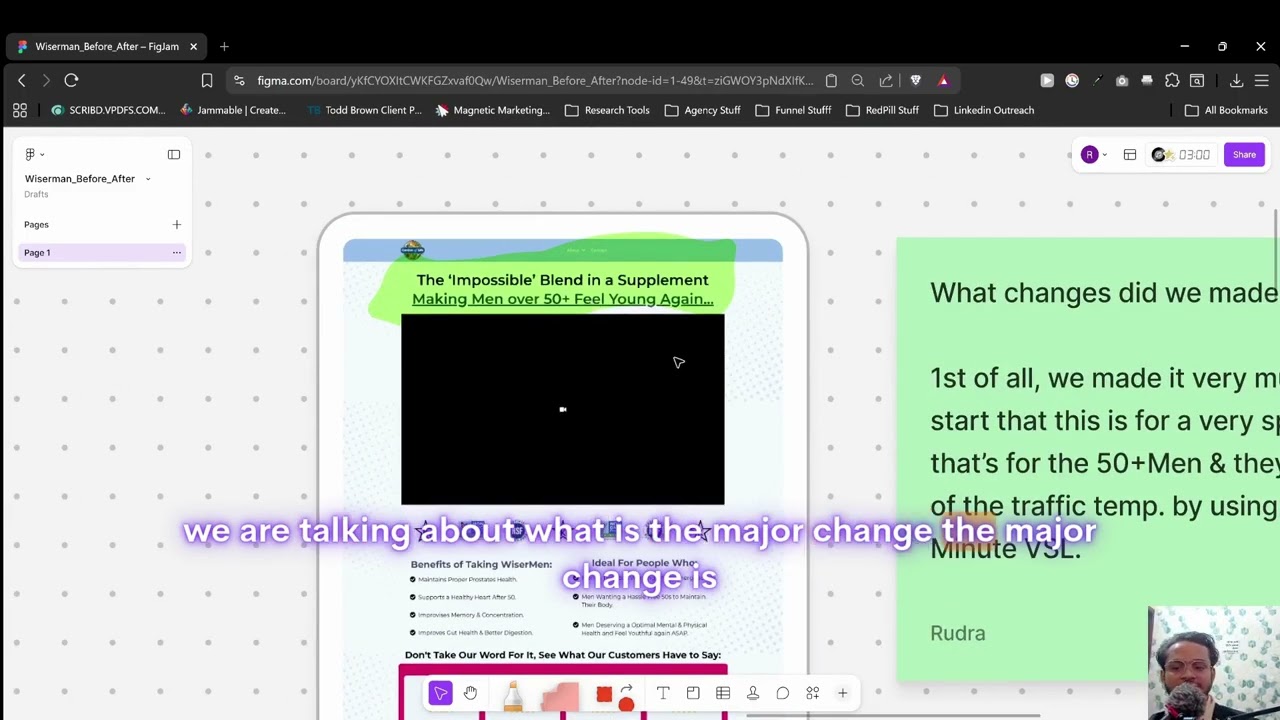Select the Move arrow tool
This screenshot has height=720, width=1280.
click(x=440, y=693)
